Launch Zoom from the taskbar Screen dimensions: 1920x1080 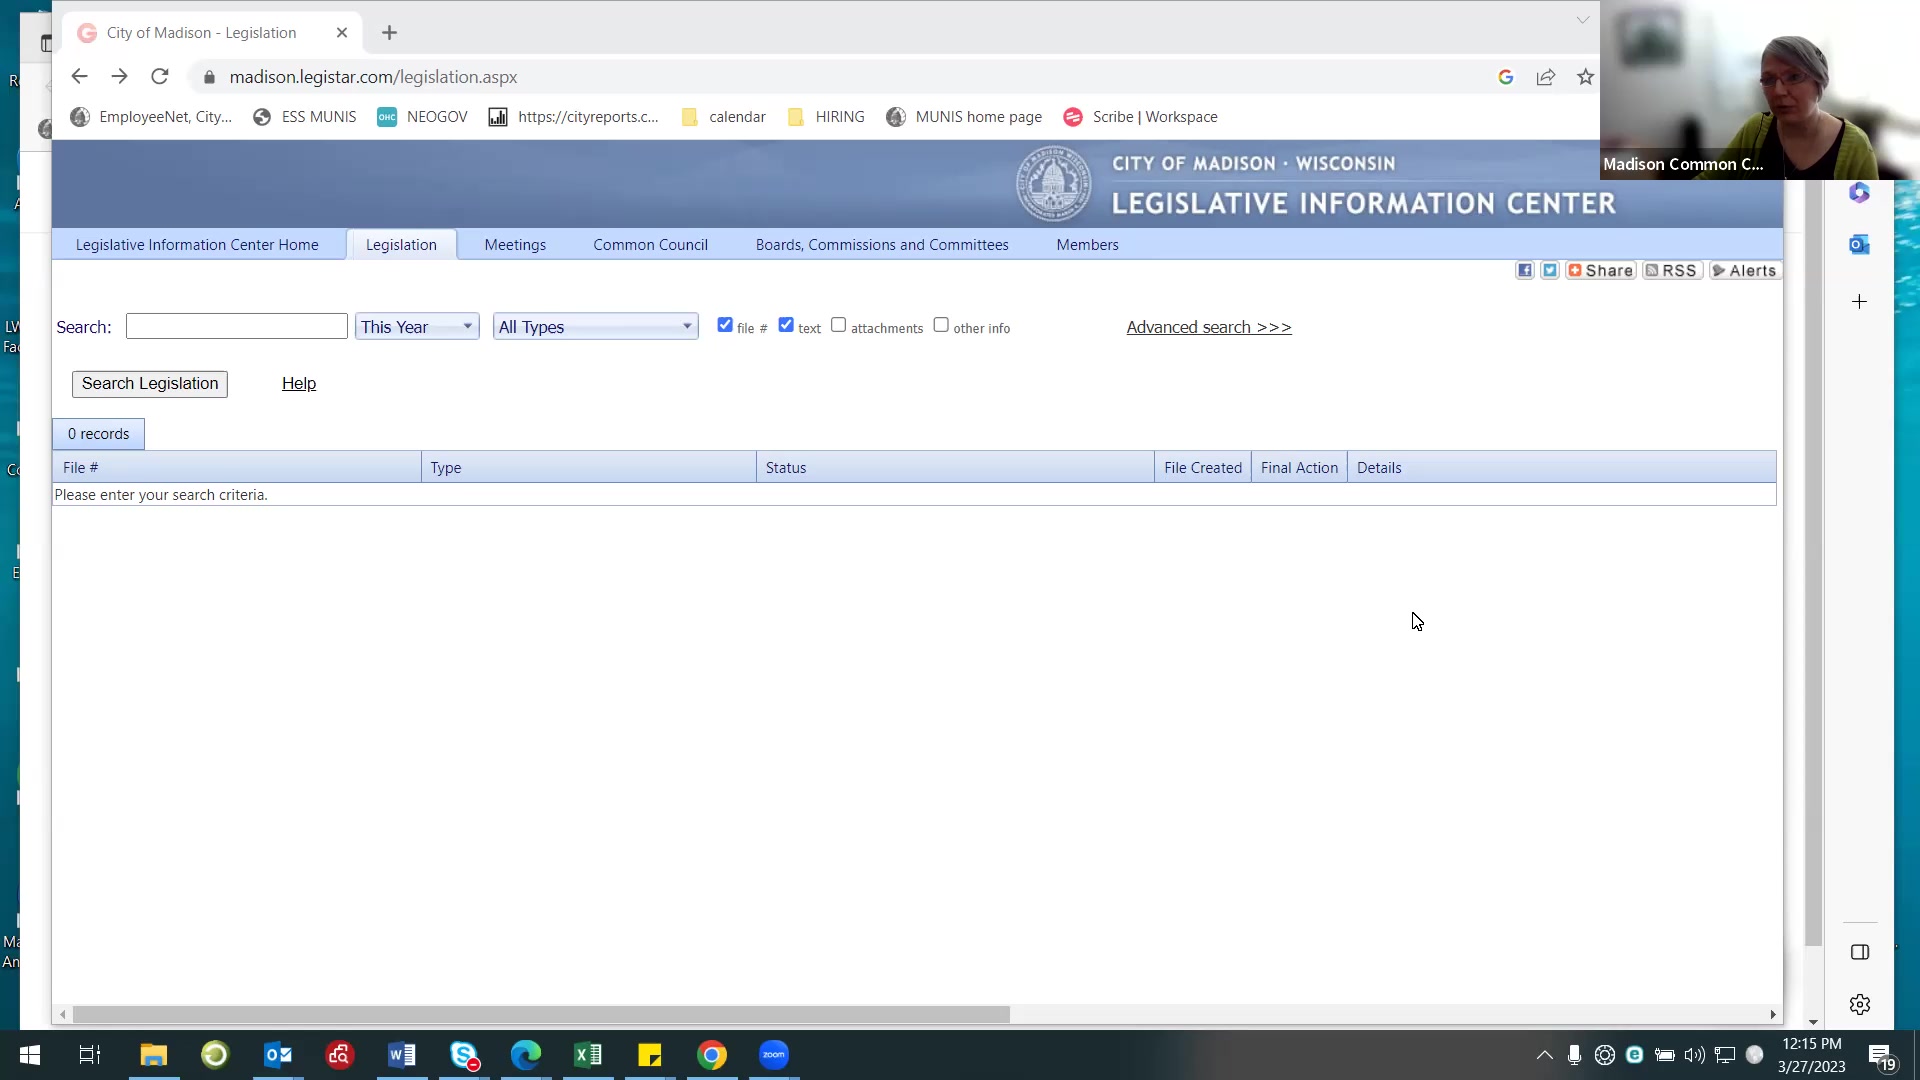tap(773, 1055)
